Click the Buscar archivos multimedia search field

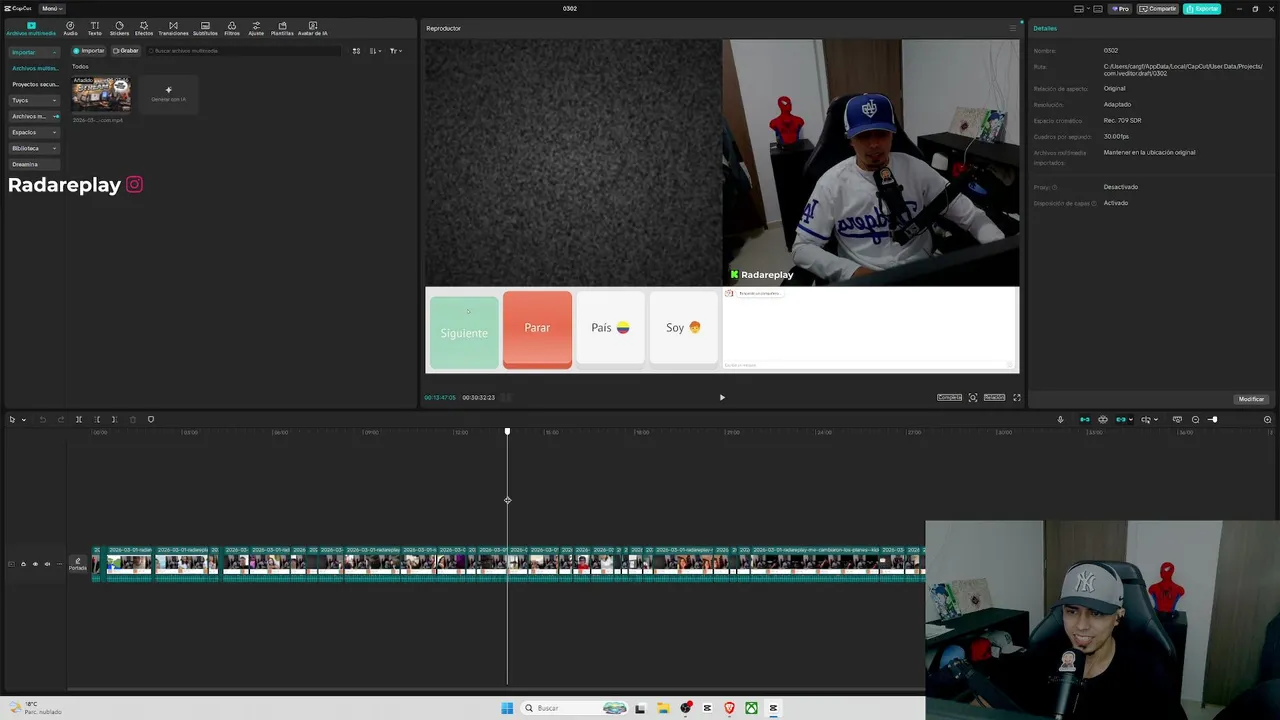click(x=244, y=51)
